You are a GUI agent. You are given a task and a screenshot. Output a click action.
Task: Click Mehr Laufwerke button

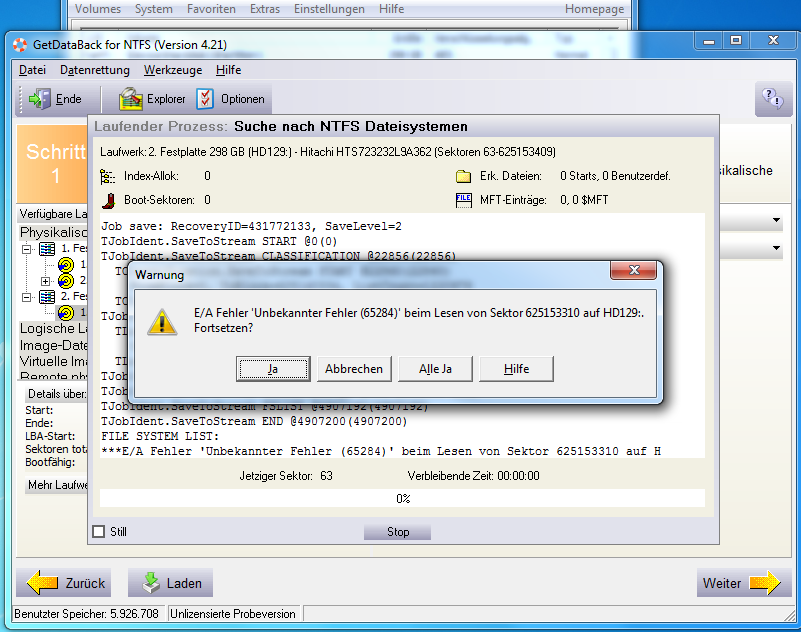click(x=57, y=485)
